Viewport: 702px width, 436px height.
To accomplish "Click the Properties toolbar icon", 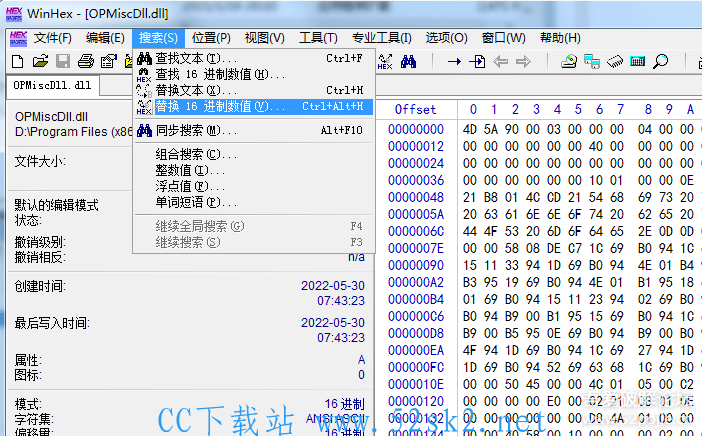I will coord(108,61).
